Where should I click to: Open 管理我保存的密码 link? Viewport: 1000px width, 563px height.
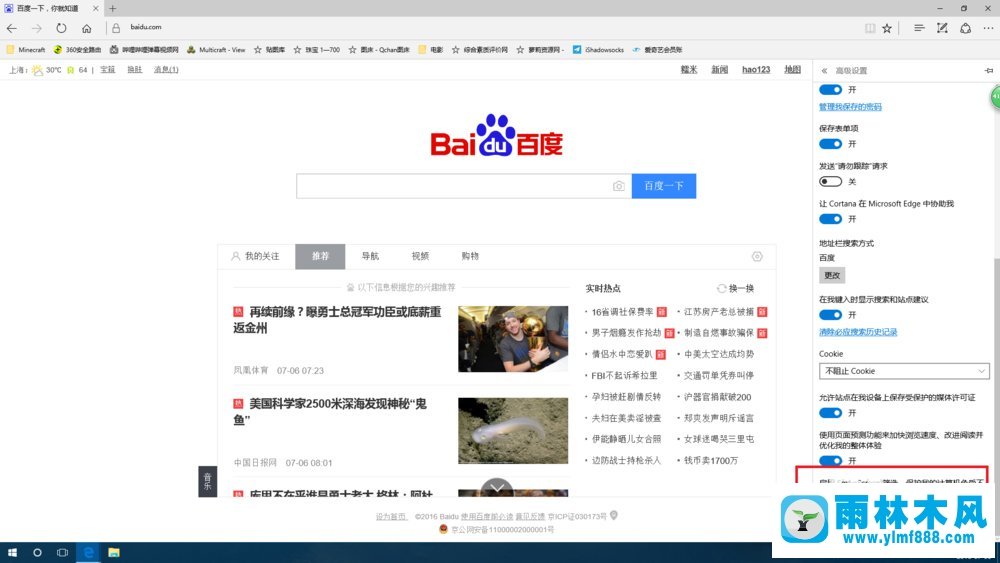pyautogui.click(x=850, y=107)
